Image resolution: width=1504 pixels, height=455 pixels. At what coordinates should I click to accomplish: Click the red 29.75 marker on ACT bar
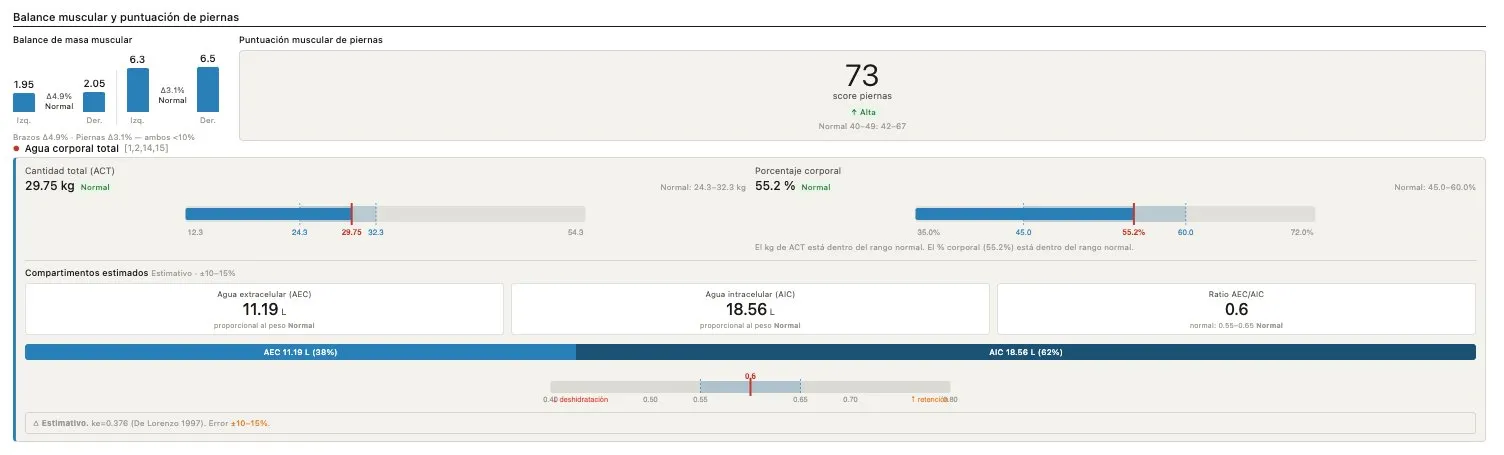[352, 214]
